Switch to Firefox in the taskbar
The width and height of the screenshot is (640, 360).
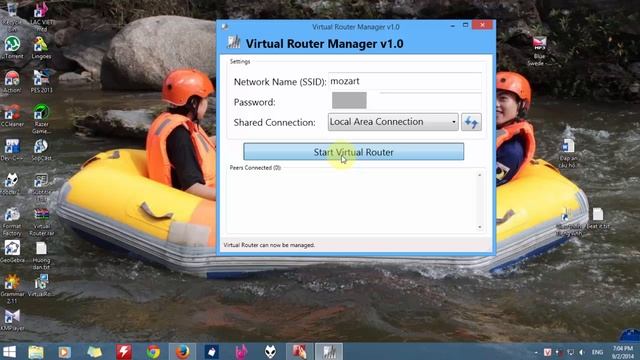coord(182,352)
